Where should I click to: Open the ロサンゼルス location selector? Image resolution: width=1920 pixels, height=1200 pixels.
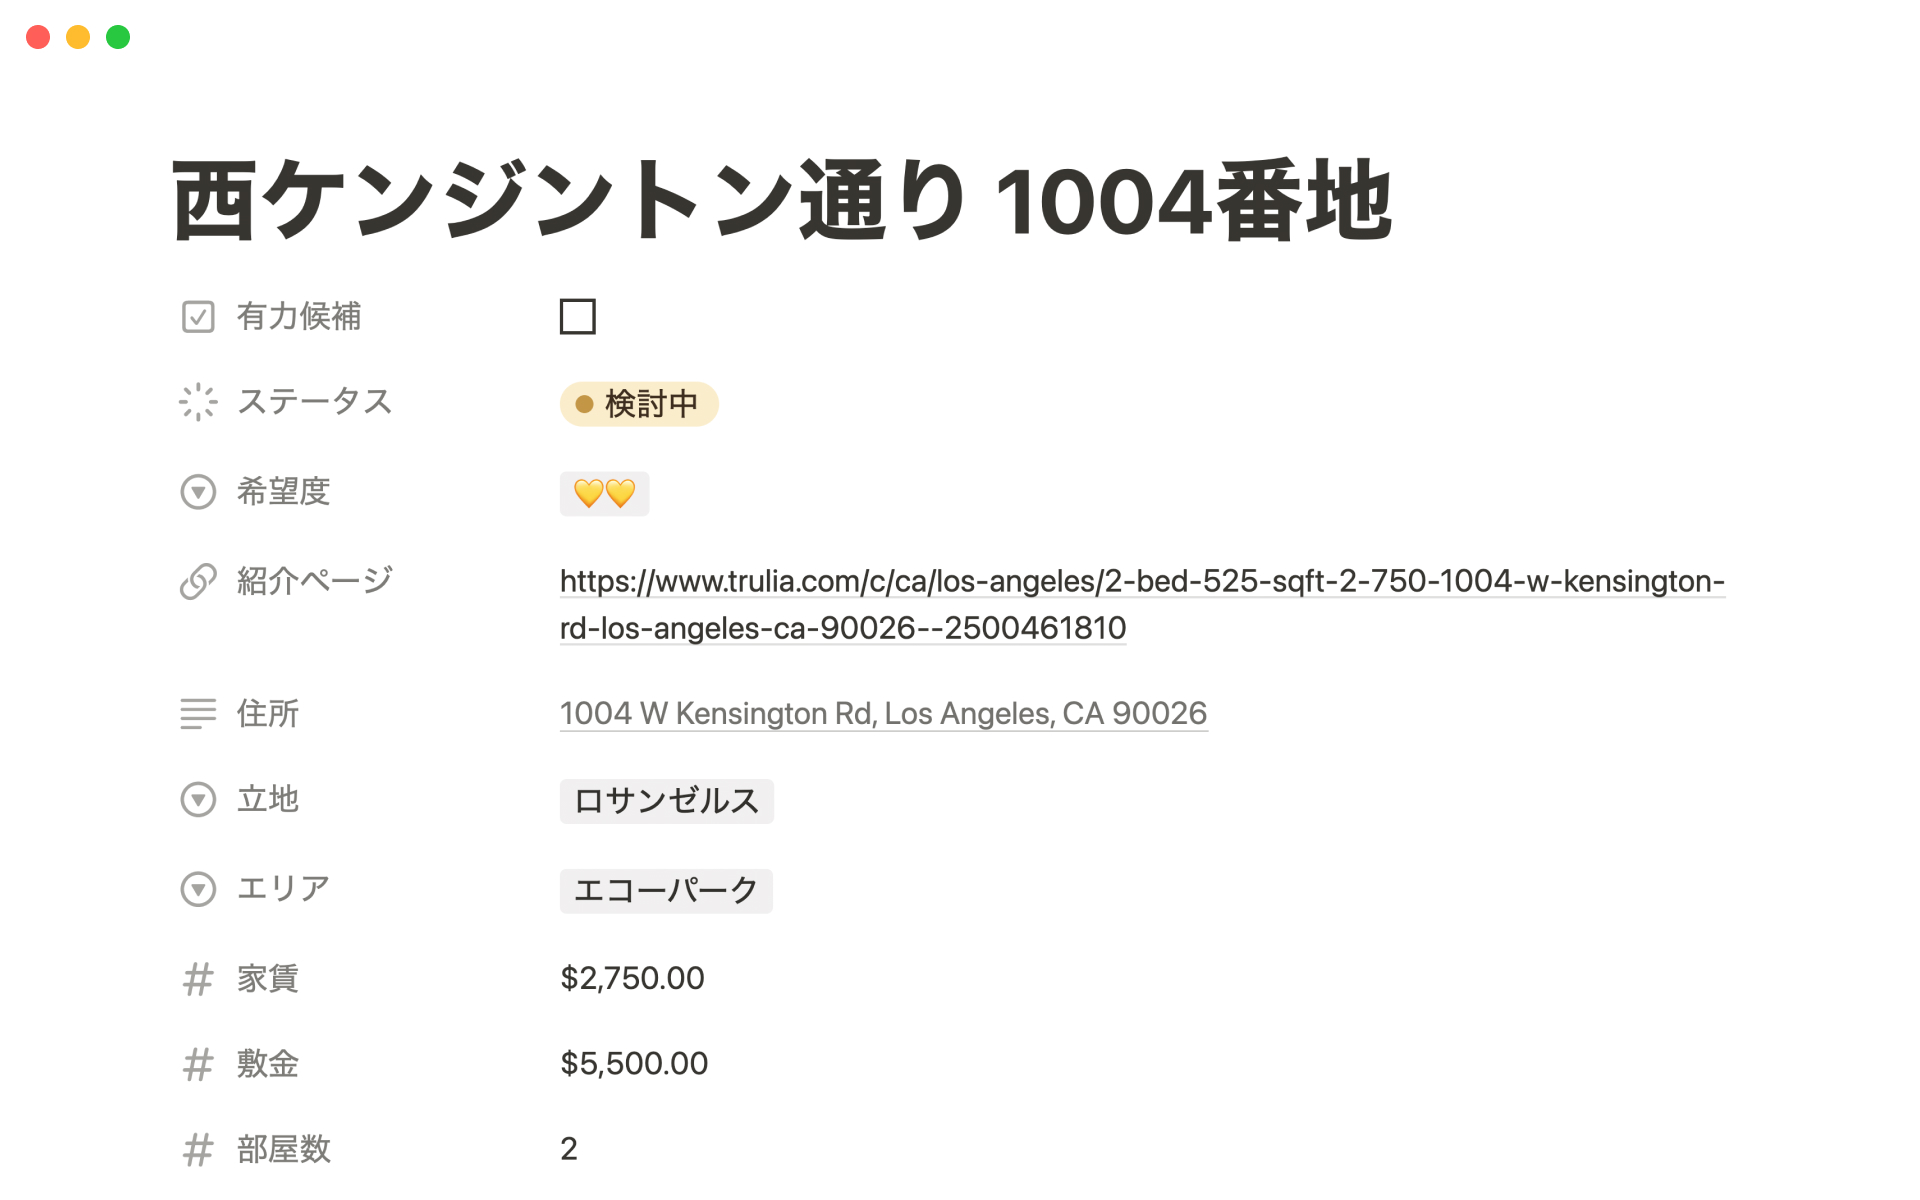666,801
